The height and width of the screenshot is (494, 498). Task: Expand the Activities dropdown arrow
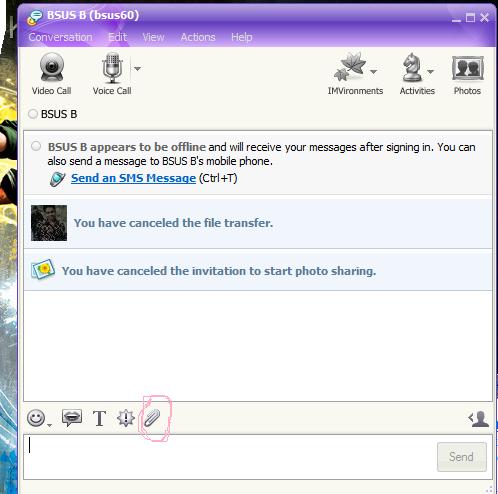coord(430,71)
